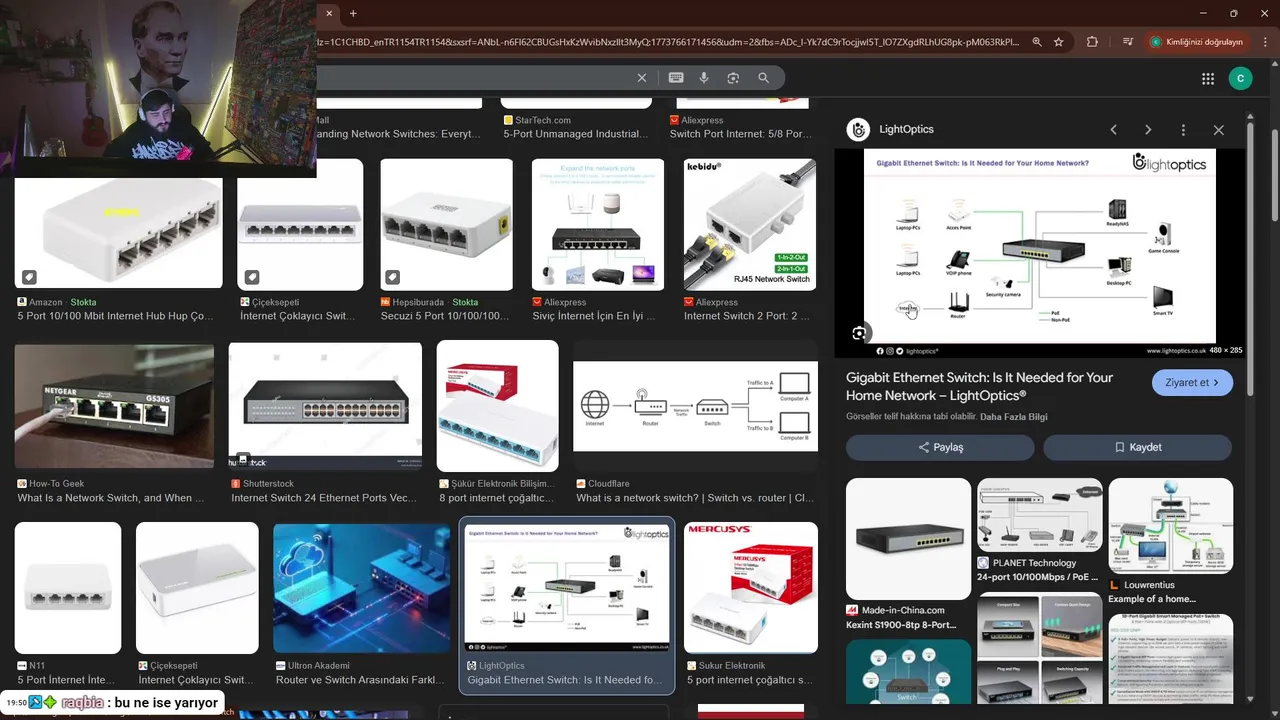The width and height of the screenshot is (1280, 720).
Task: Go to previous image in preview panel
Action: (x=1113, y=130)
